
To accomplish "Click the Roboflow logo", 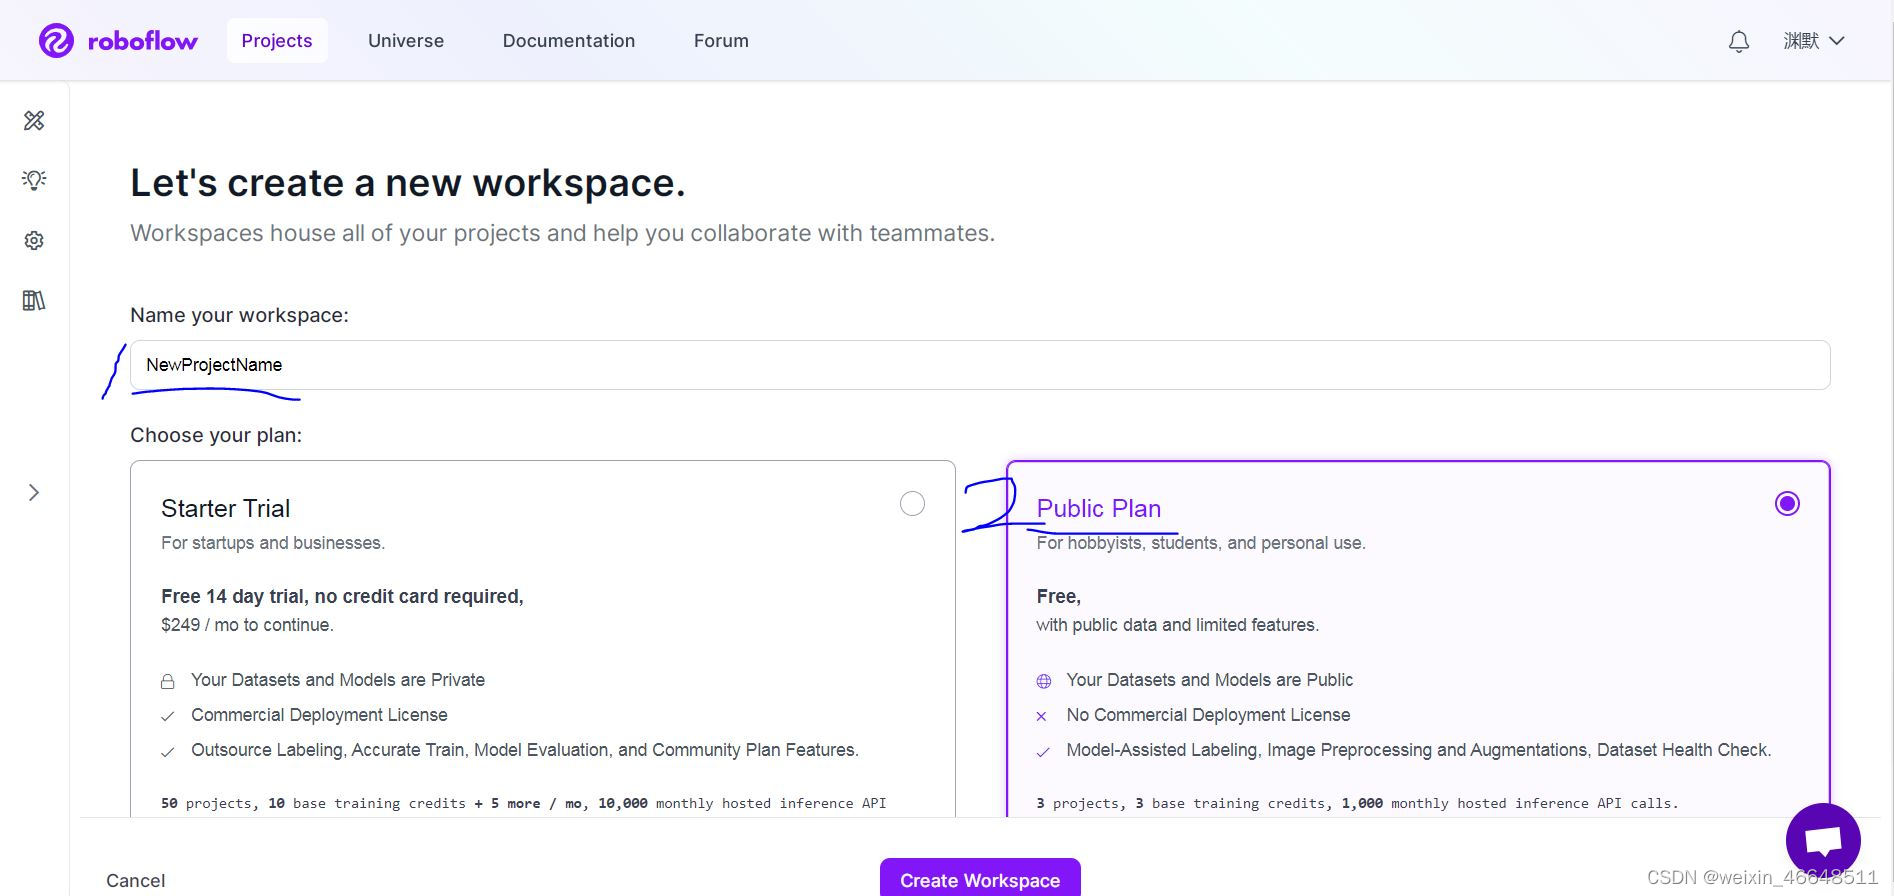I will tap(118, 41).
